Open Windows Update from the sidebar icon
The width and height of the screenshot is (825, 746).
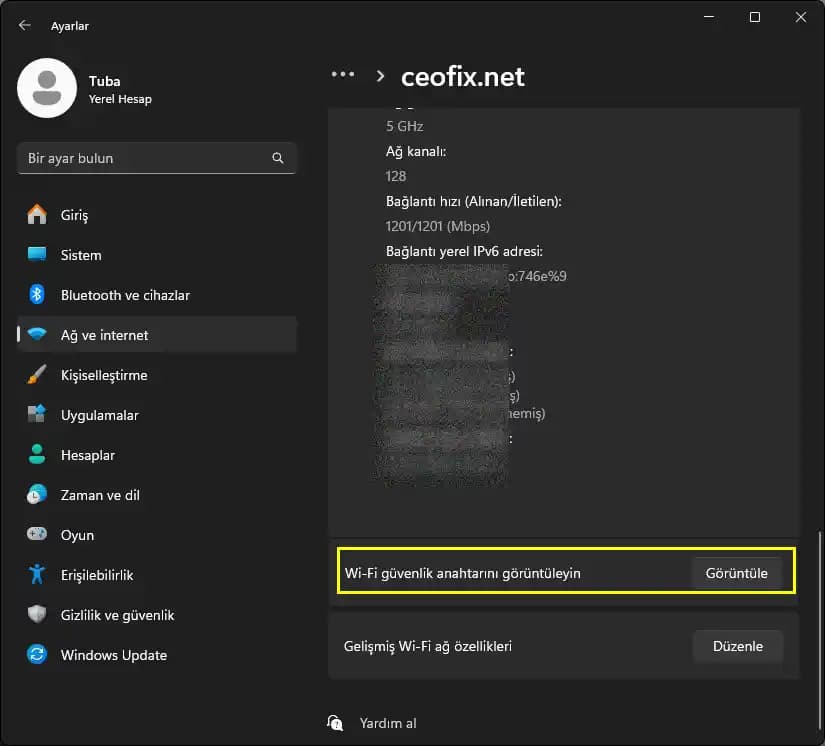36,655
